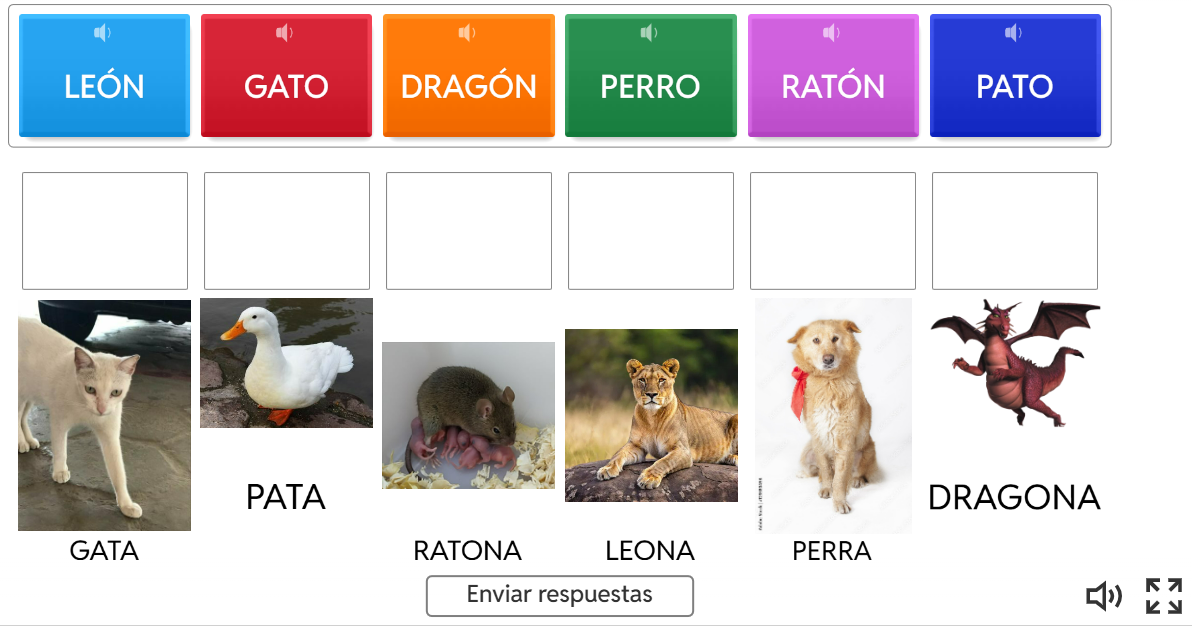Image resolution: width=1192 pixels, height=627 pixels.
Task: Toggle the sound volume icon at bottom right
Action: pos(1104,596)
